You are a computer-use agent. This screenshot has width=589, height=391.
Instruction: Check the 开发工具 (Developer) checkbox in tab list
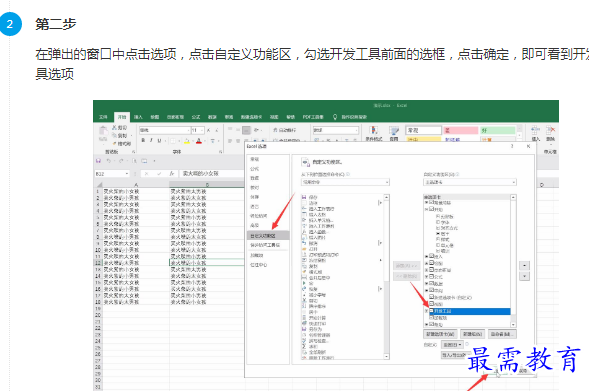[x=432, y=311]
